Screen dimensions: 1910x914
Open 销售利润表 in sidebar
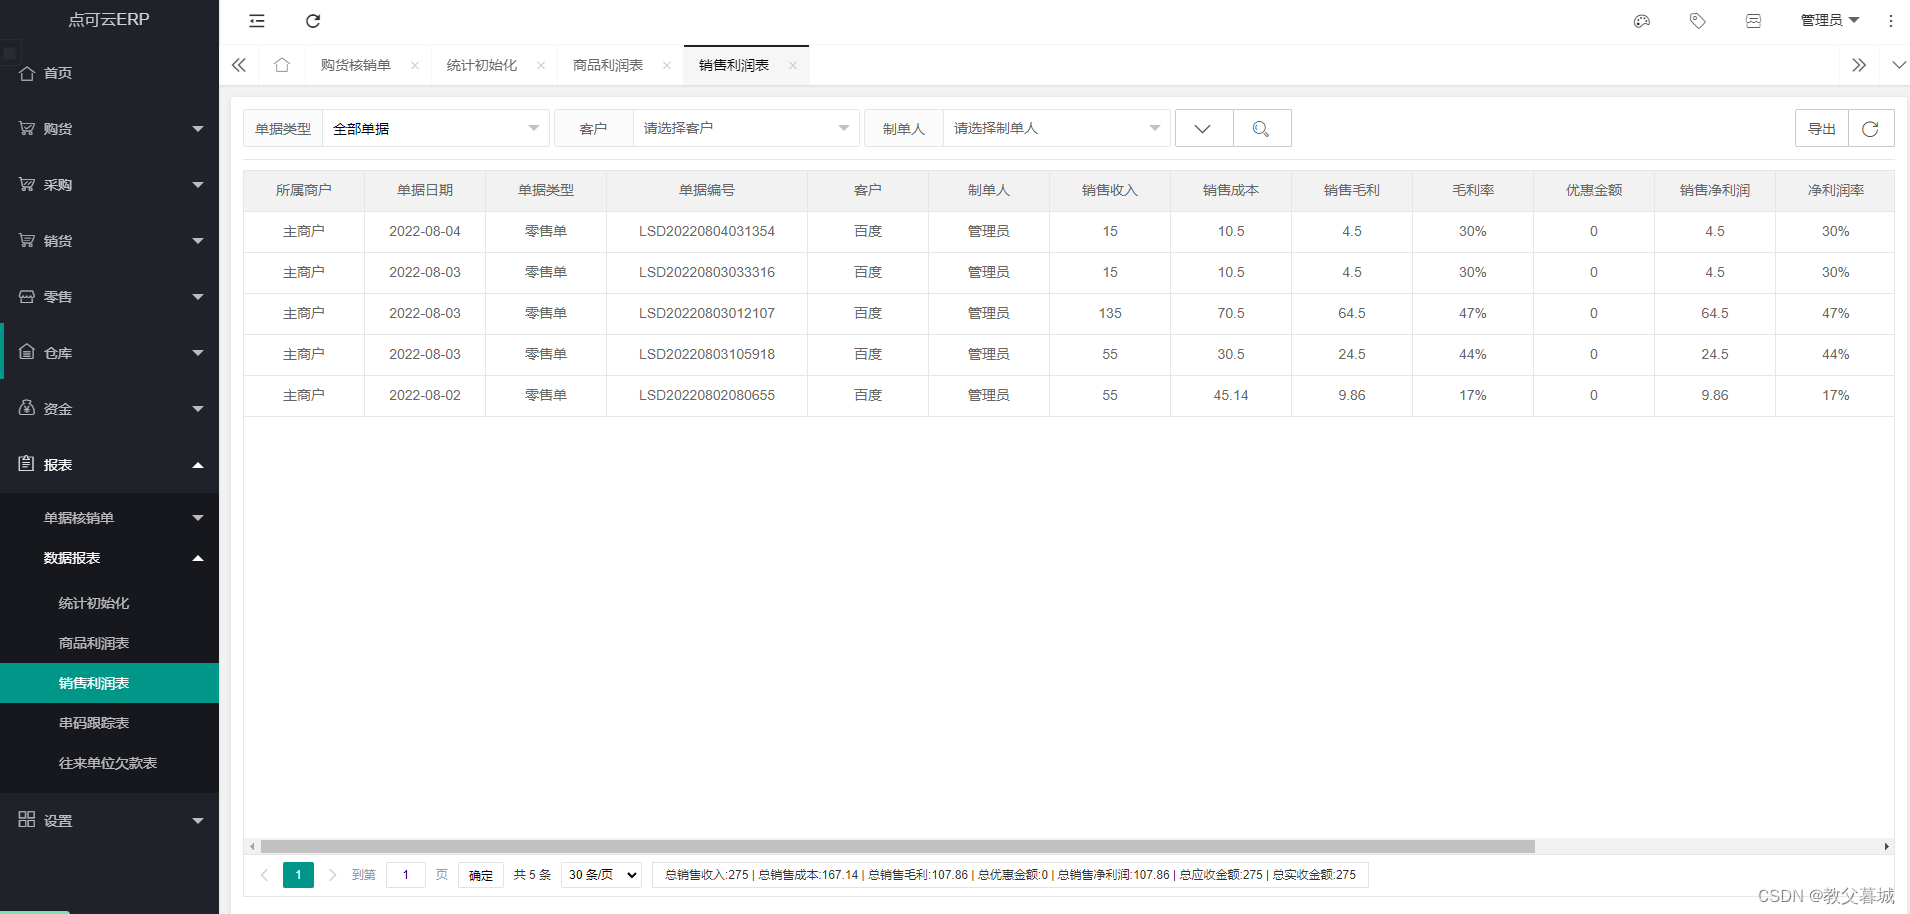(109, 683)
